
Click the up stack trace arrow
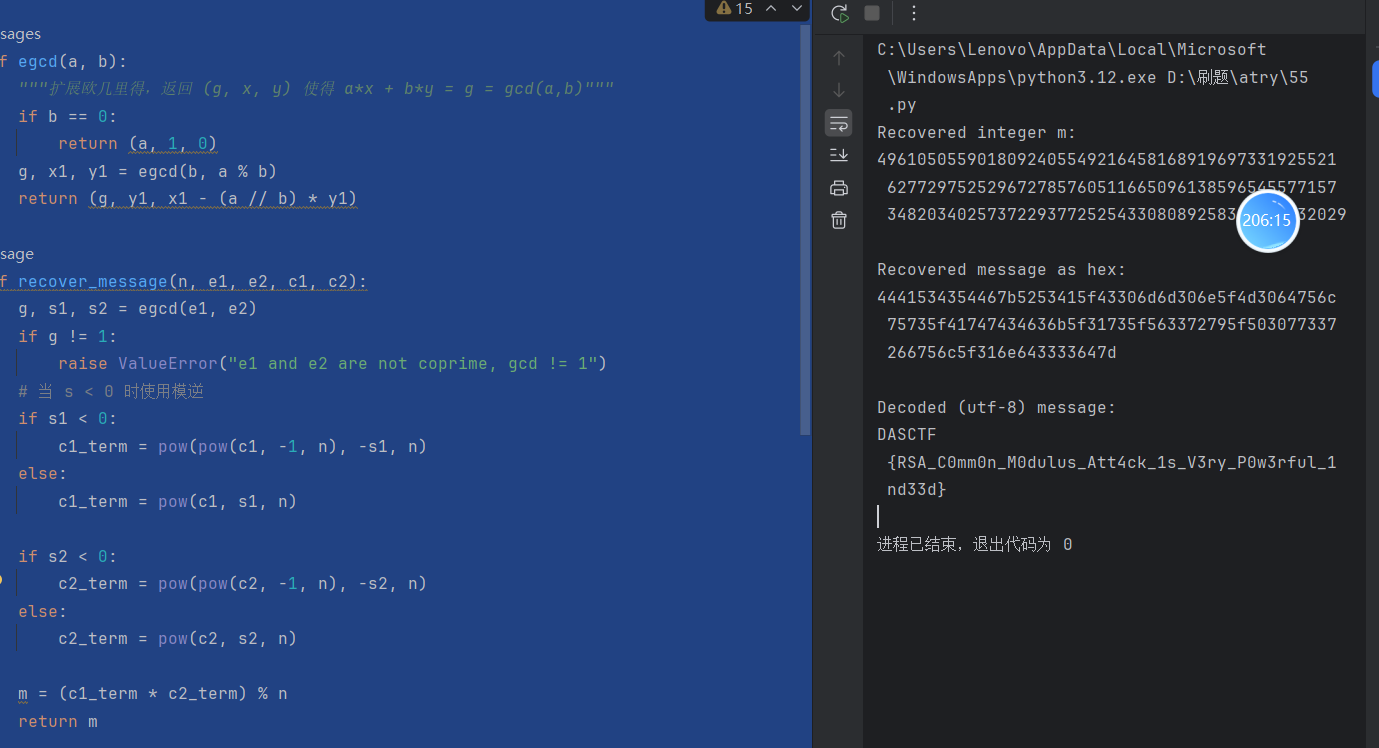point(839,58)
